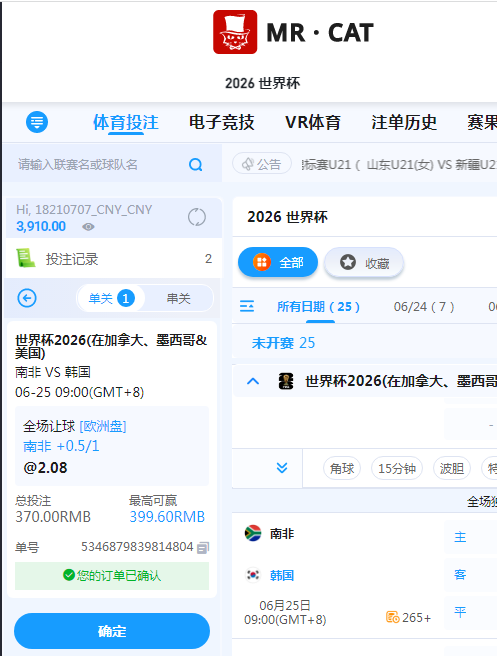Expand the double-chevron market options
The width and height of the screenshot is (497, 656).
pos(282,468)
